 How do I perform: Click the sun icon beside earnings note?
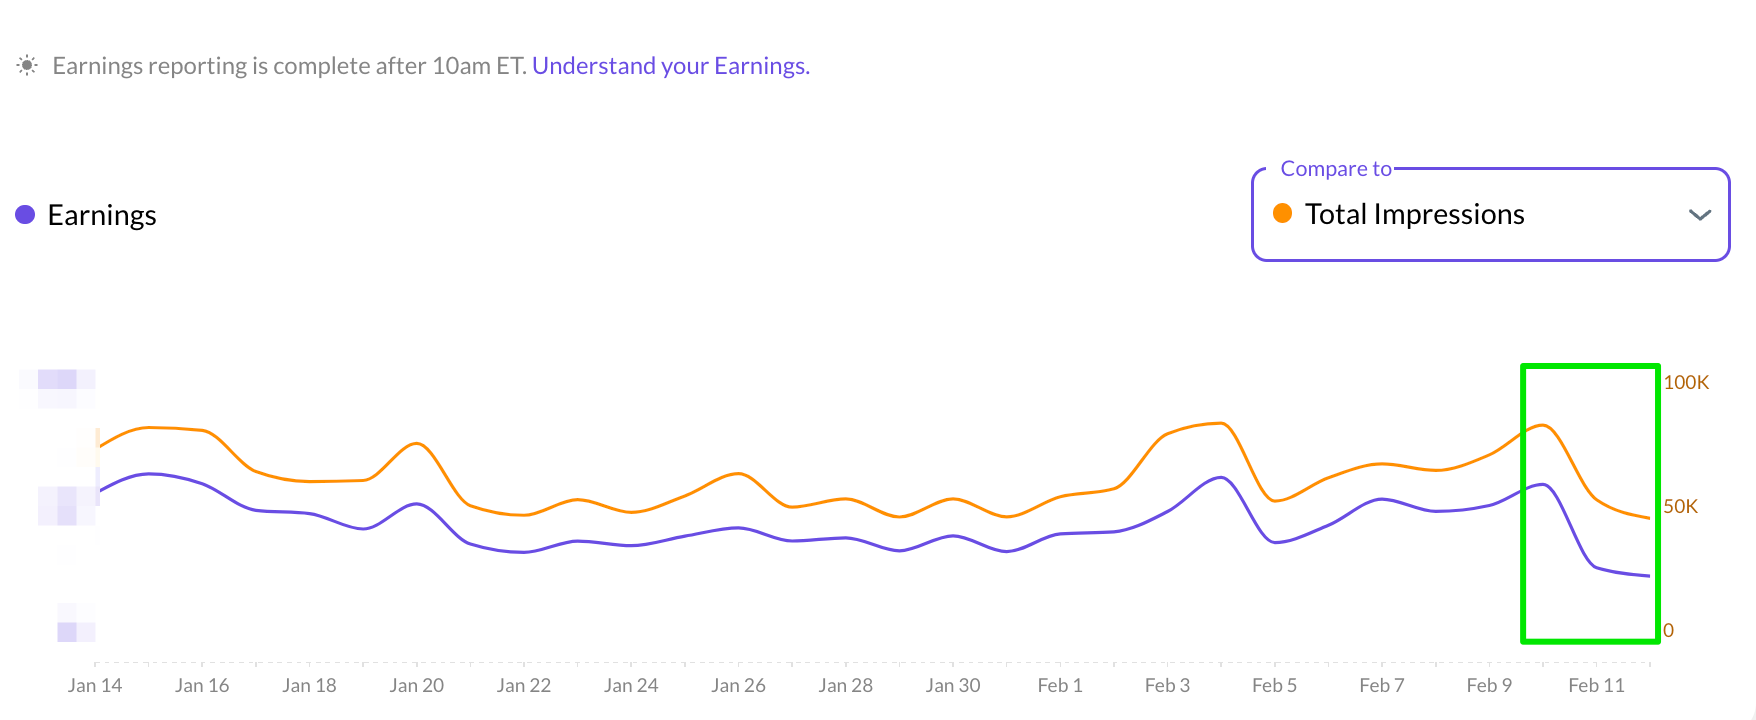click(x=27, y=66)
